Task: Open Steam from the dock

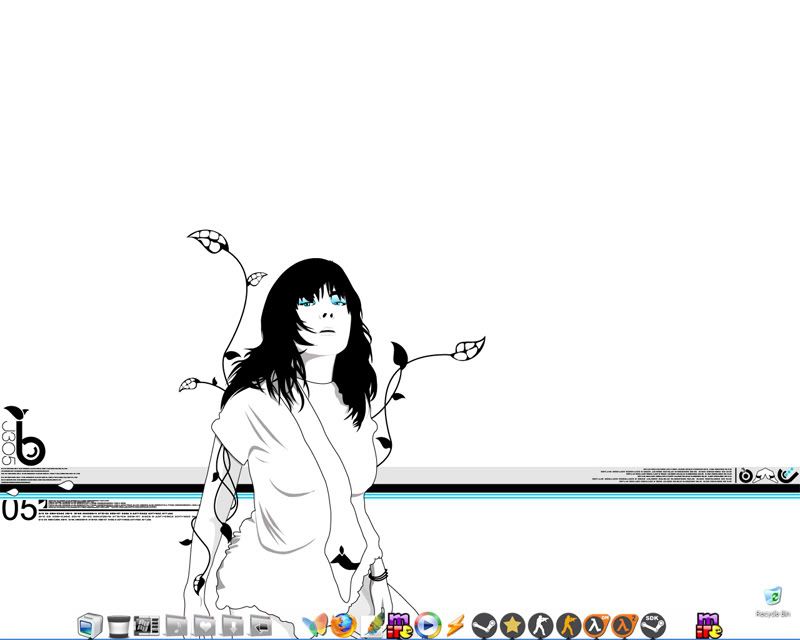Action: pyautogui.click(x=484, y=626)
